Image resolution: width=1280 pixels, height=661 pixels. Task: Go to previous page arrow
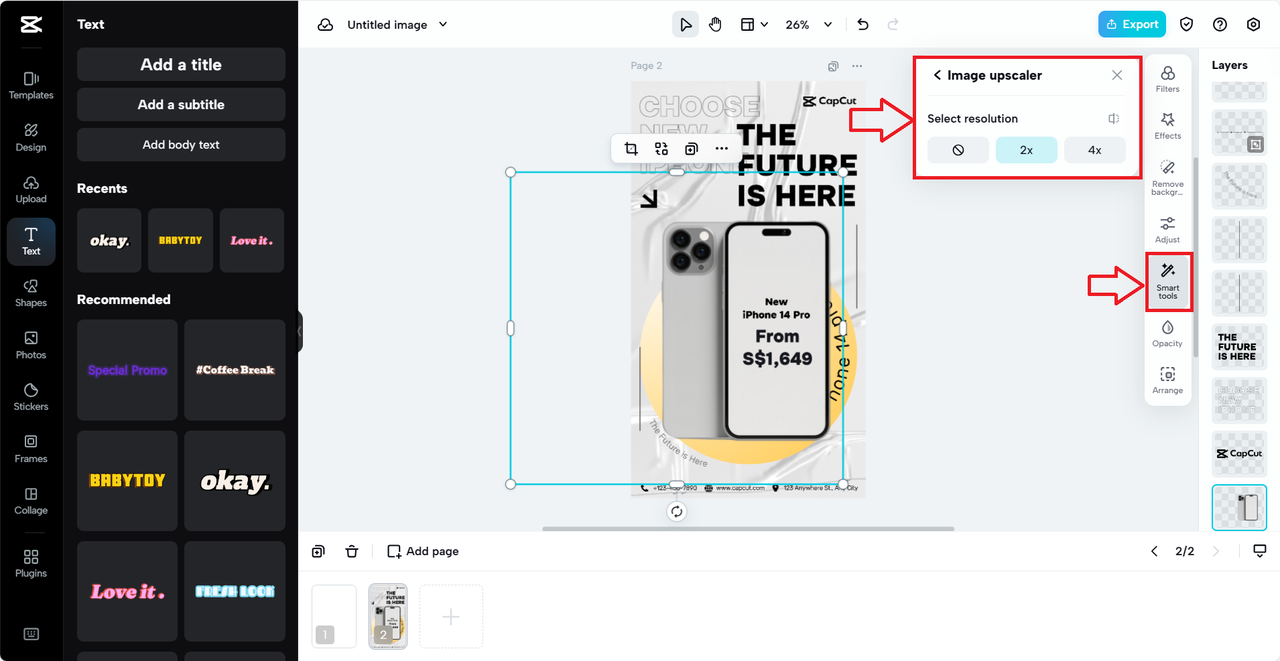1155,551
